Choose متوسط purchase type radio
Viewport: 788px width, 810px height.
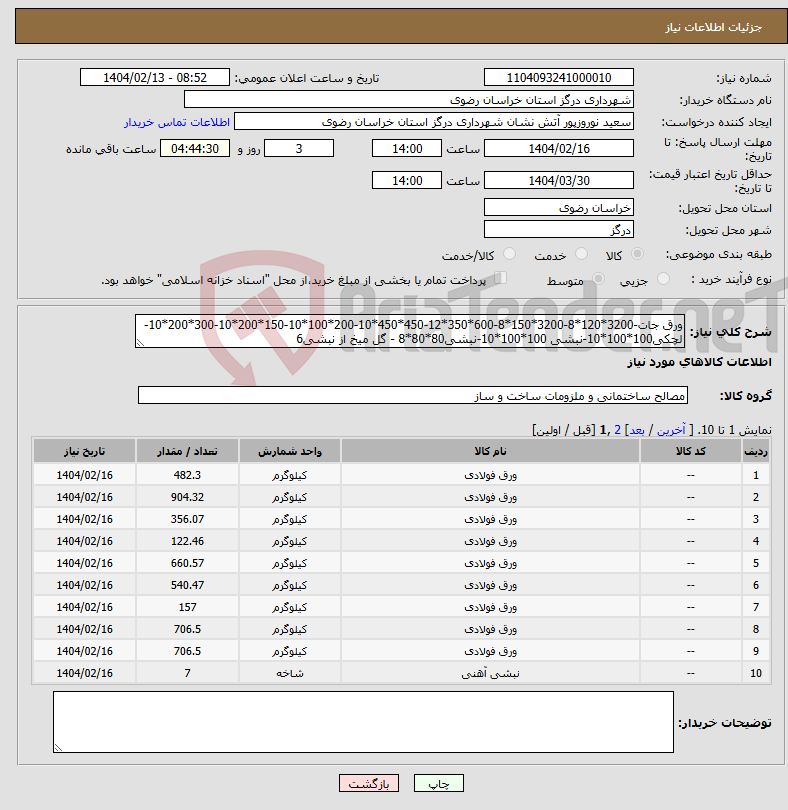point(598,279)
